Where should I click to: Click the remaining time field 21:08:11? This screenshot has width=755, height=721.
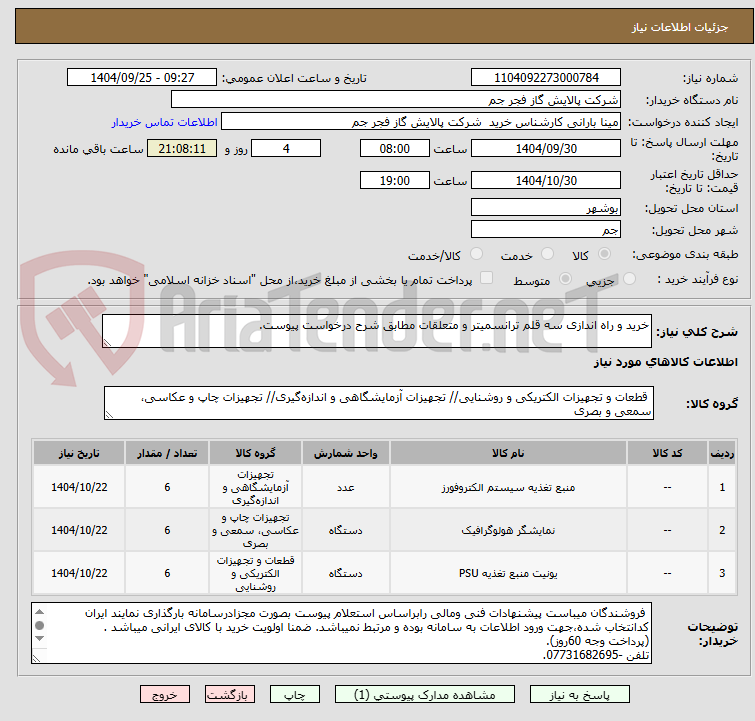pos(182,148)
